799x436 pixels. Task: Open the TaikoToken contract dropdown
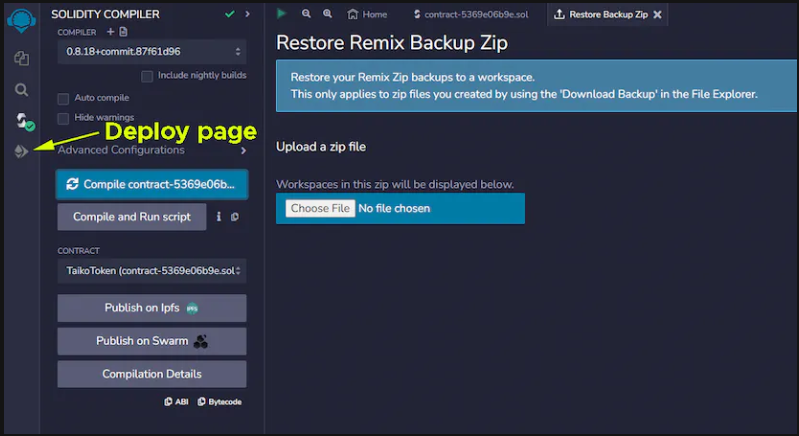pos(152,270)
